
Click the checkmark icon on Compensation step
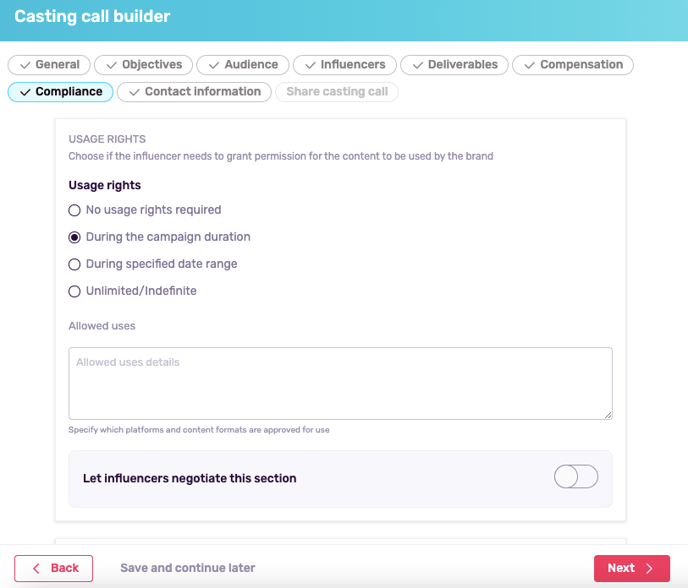pos(528,65)
